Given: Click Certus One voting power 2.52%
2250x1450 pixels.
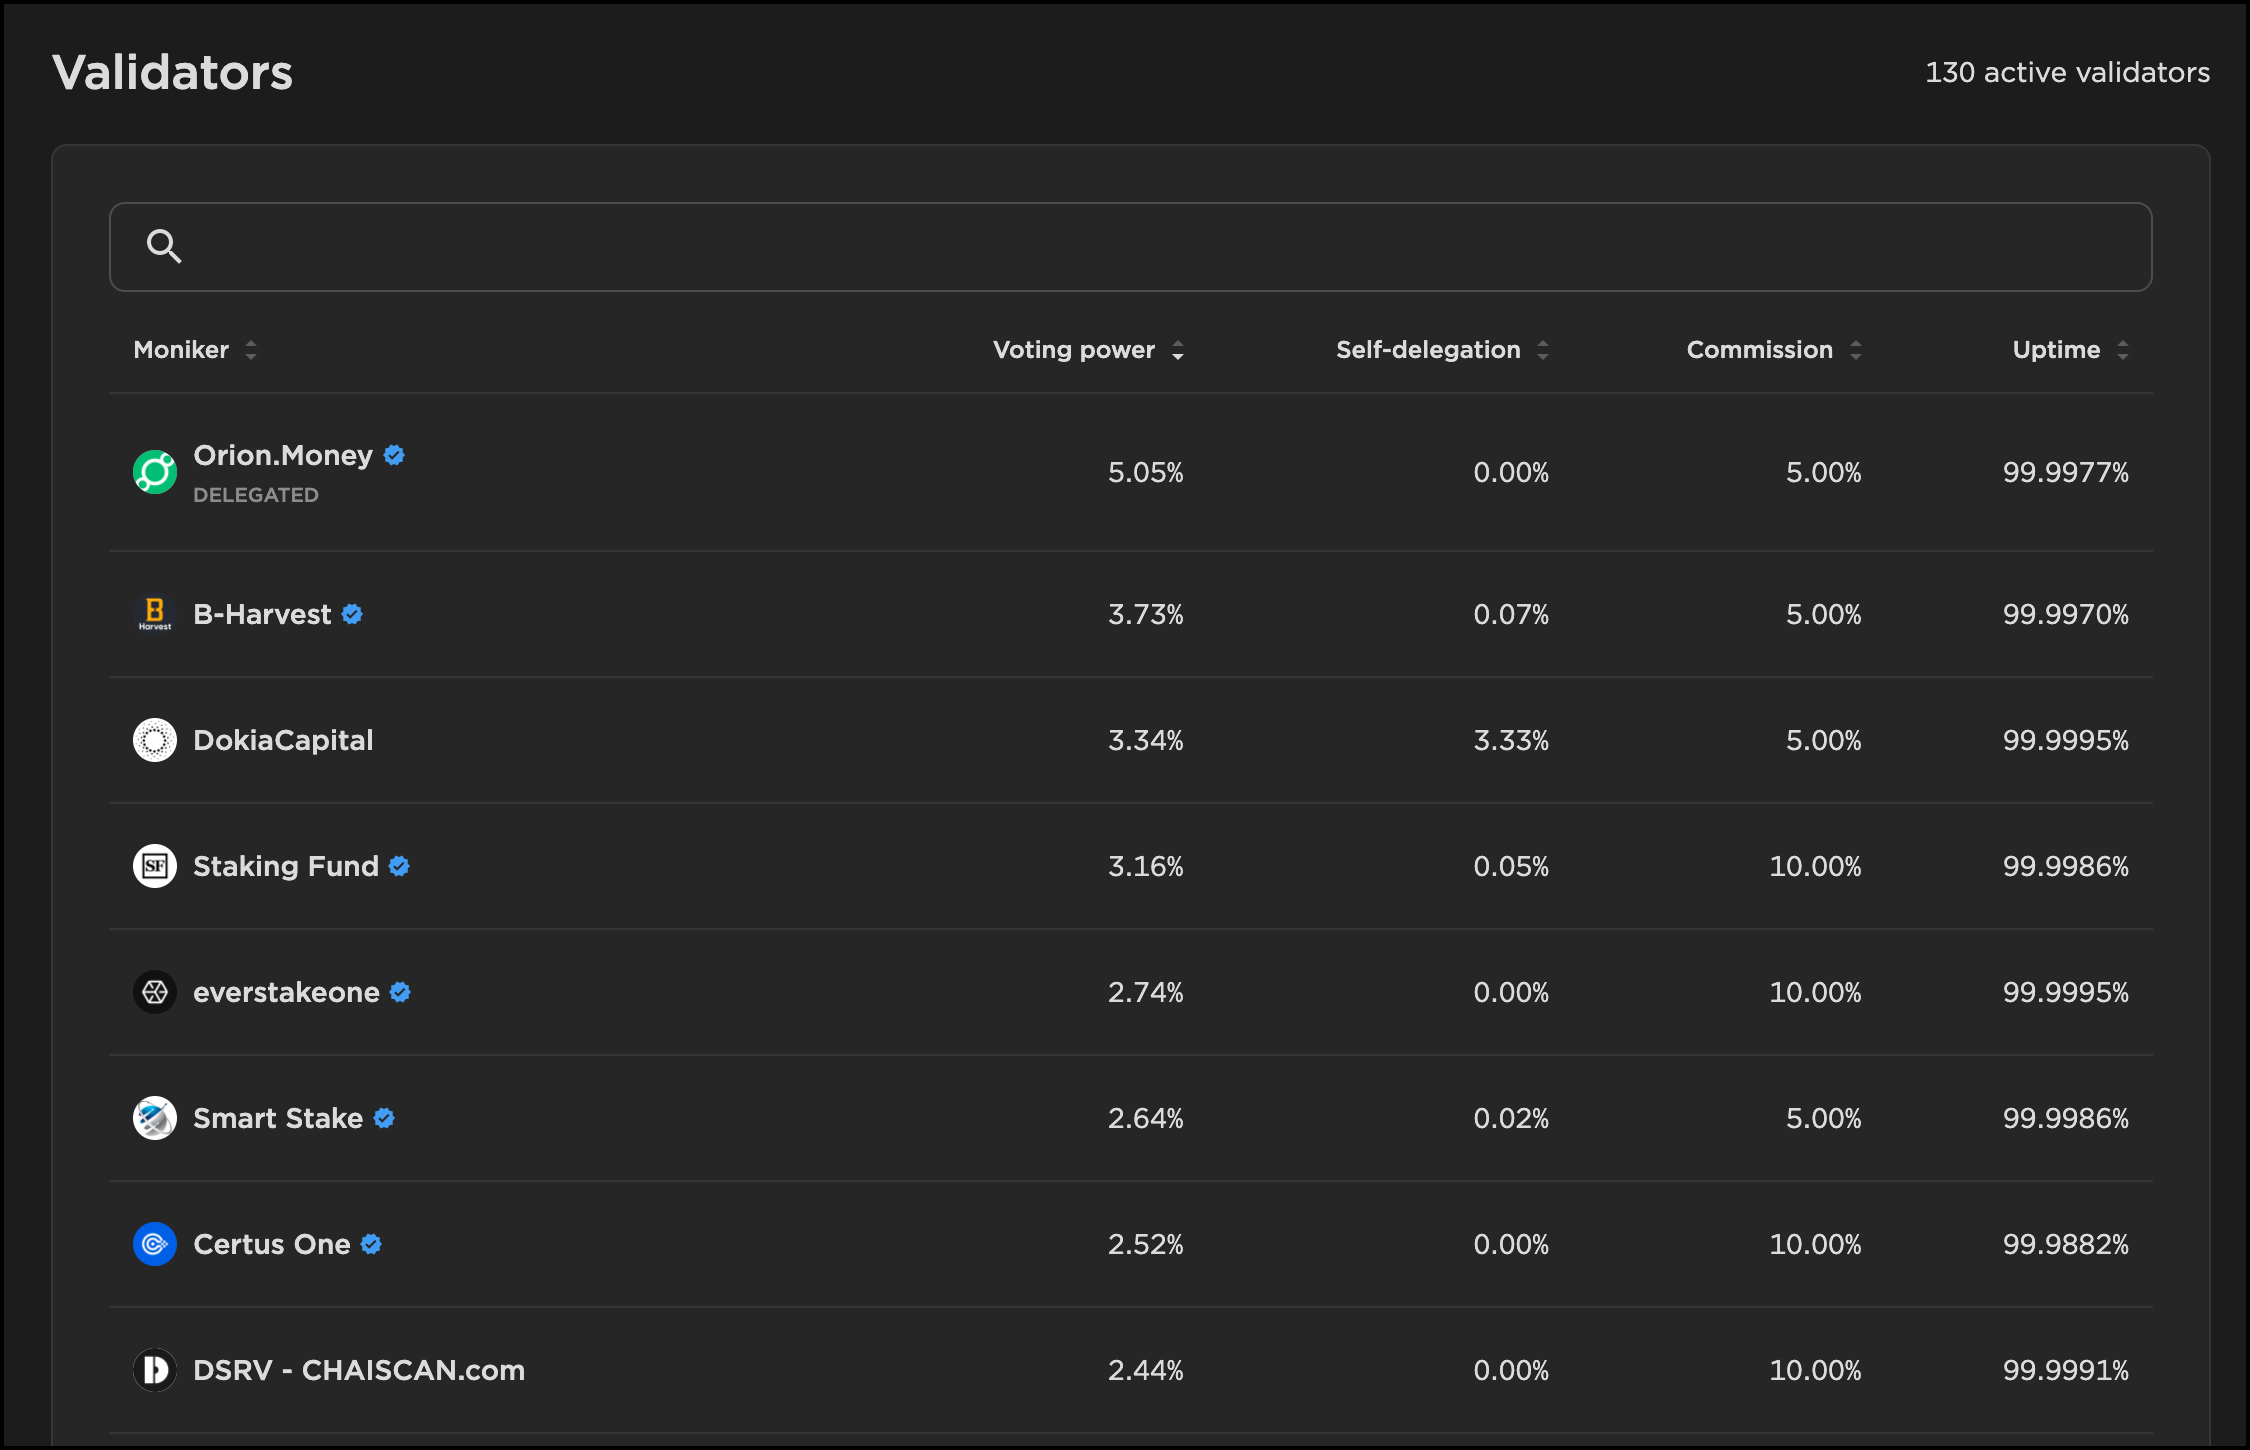Looking at the screenshot, I should pyautogui.click(x=1146, y=1244).
